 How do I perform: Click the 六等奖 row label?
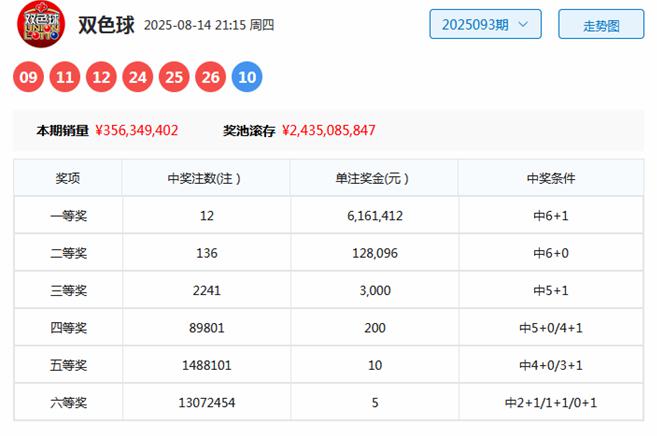tap(68, 402)
